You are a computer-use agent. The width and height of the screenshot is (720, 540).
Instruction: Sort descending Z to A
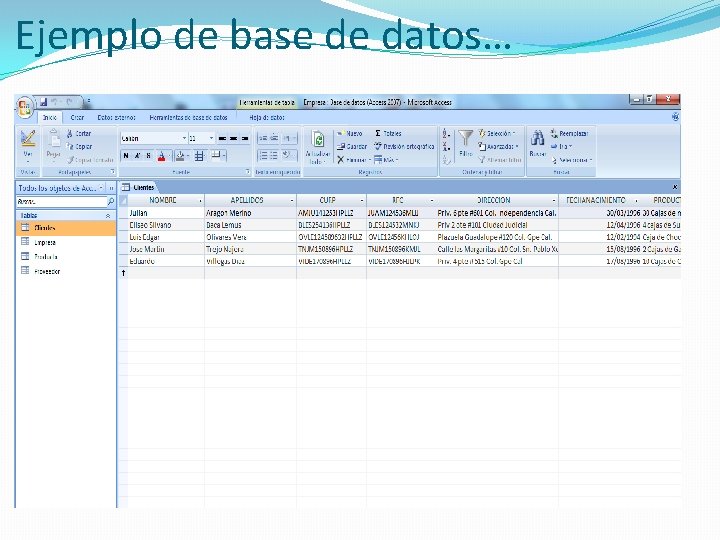tap(446, 147)
